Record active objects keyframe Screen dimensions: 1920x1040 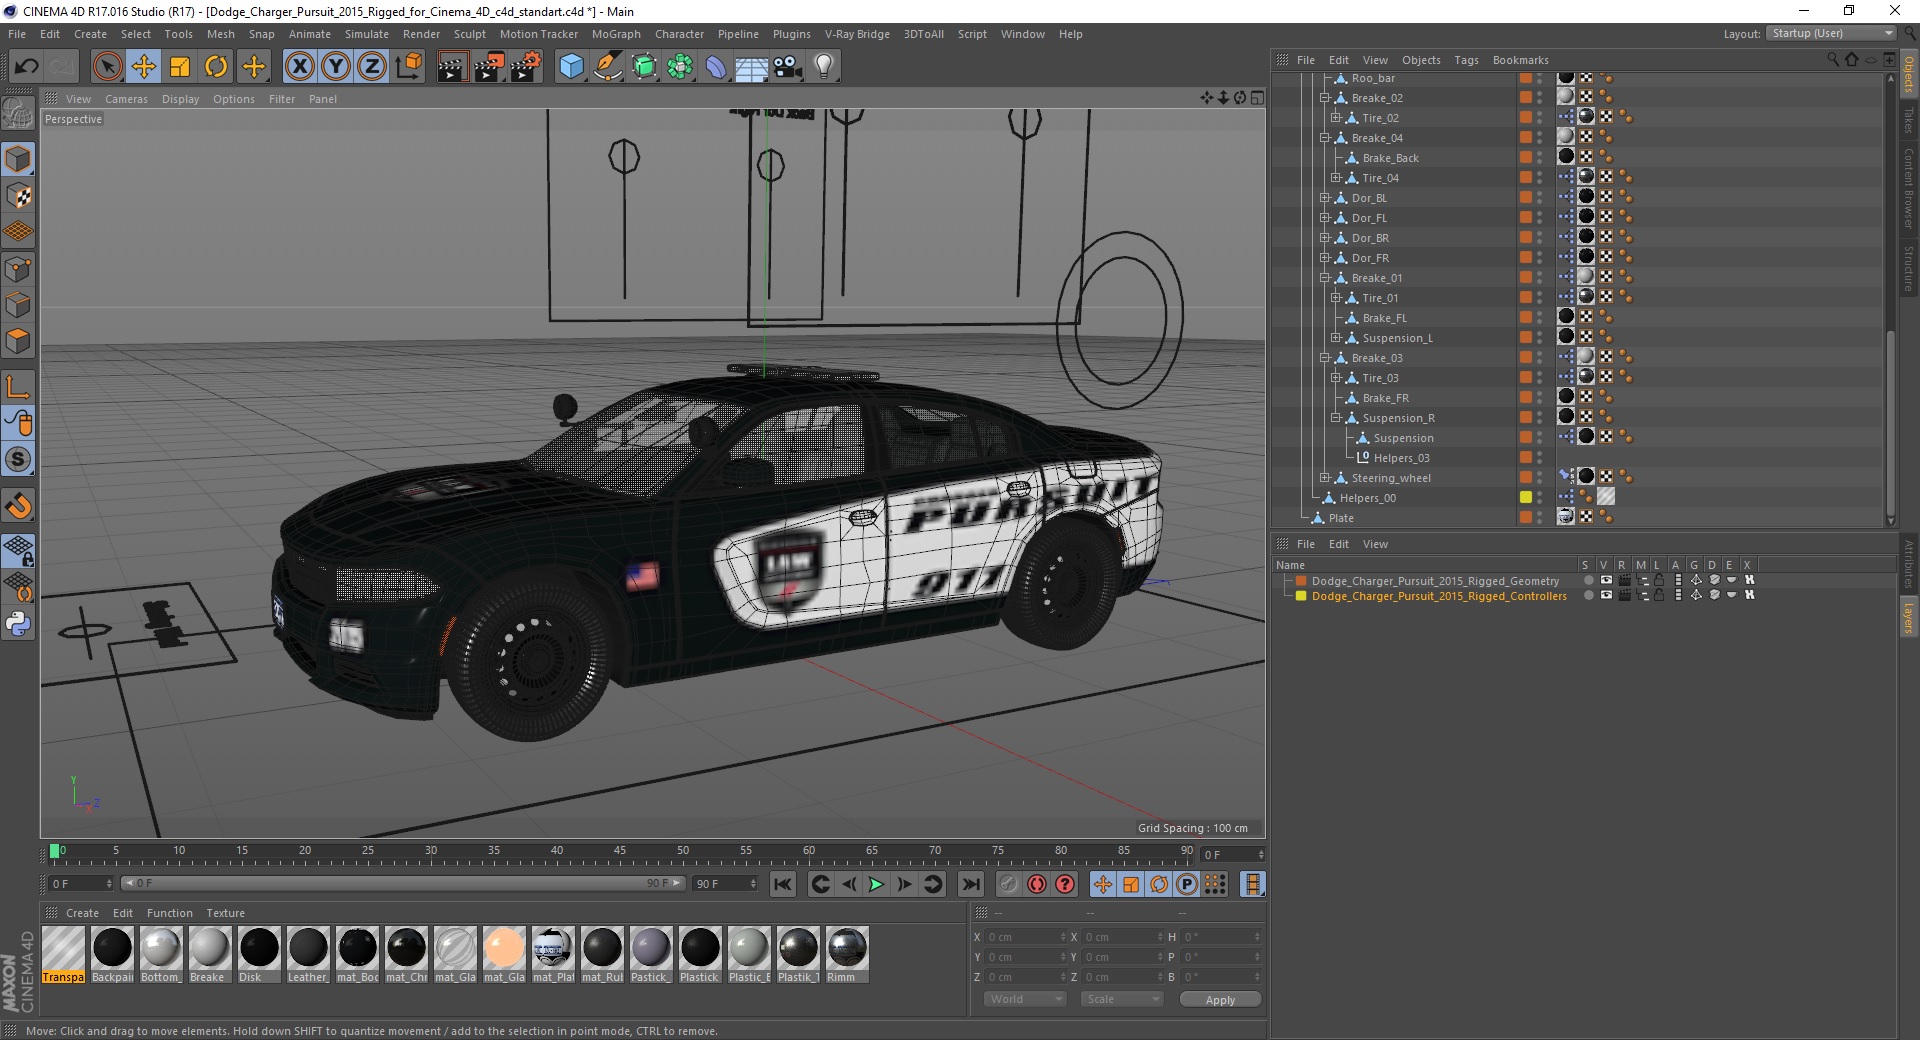click(1009, 884)
